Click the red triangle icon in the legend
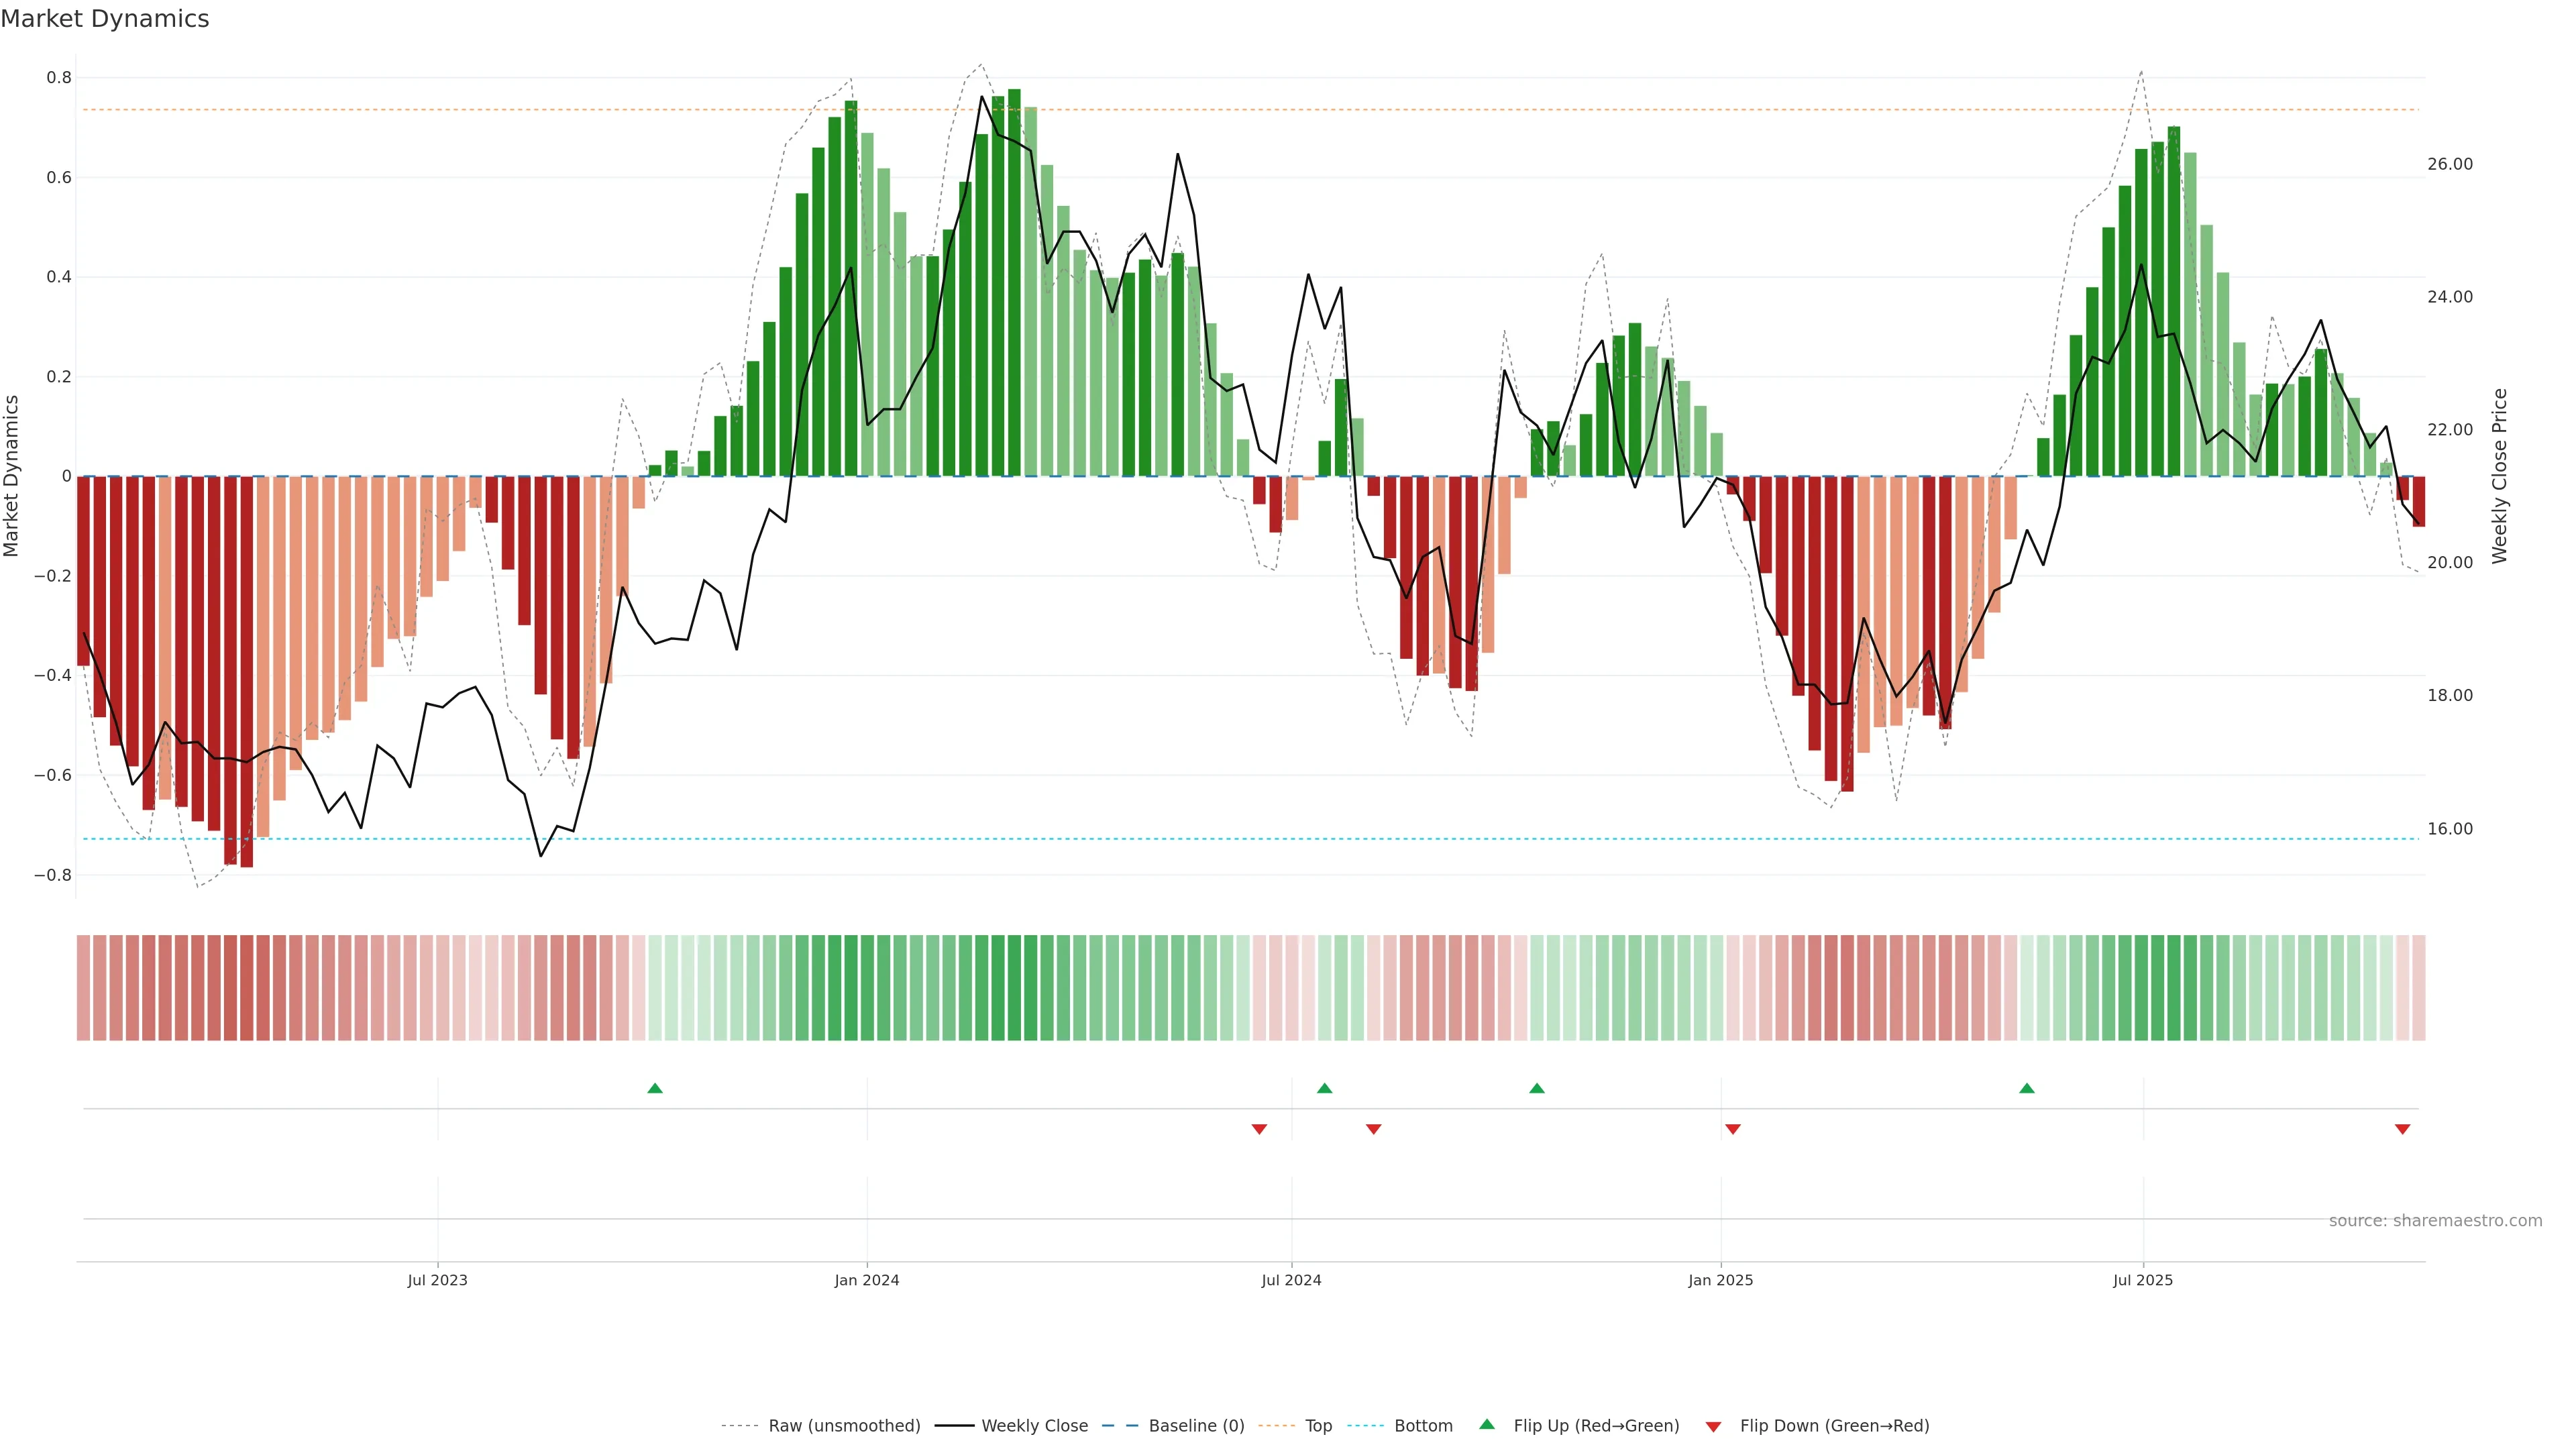 click(1713, 1427)
